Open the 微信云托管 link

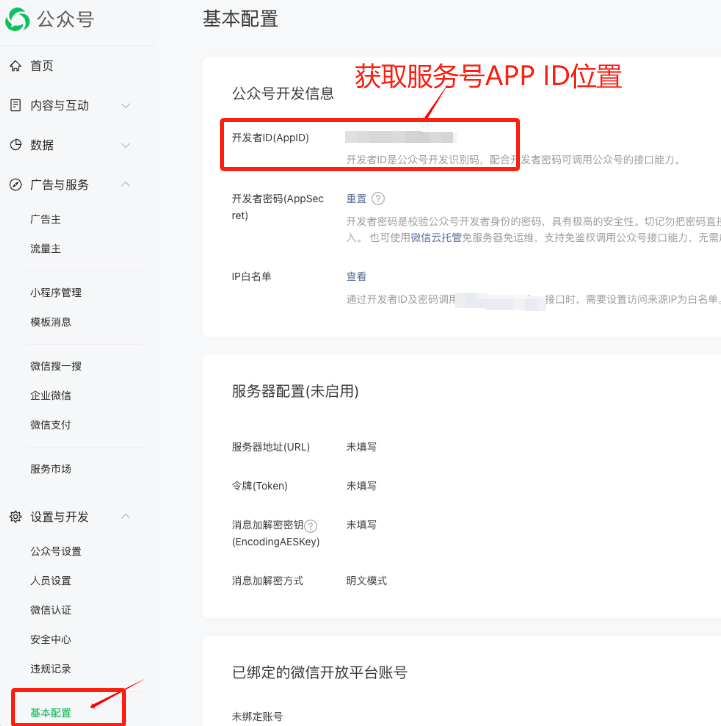436,238
